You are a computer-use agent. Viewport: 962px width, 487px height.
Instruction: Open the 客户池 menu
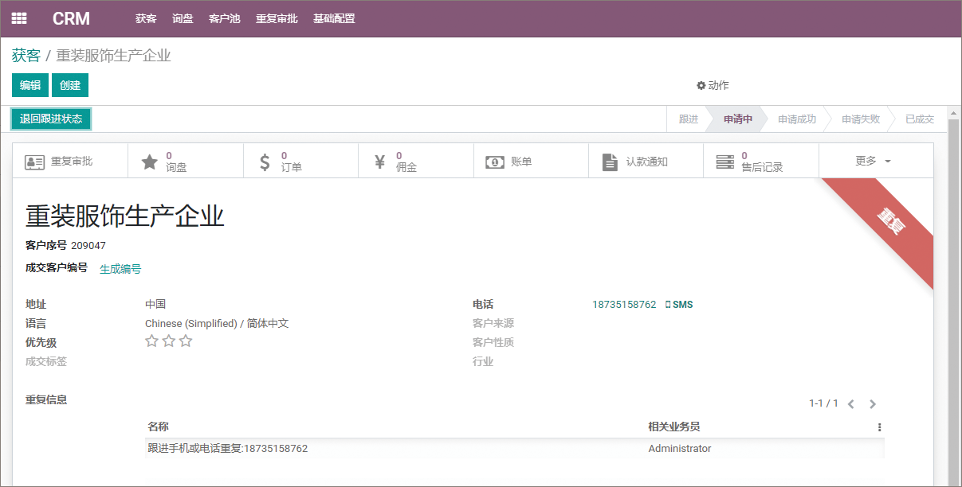coord(224,18)
